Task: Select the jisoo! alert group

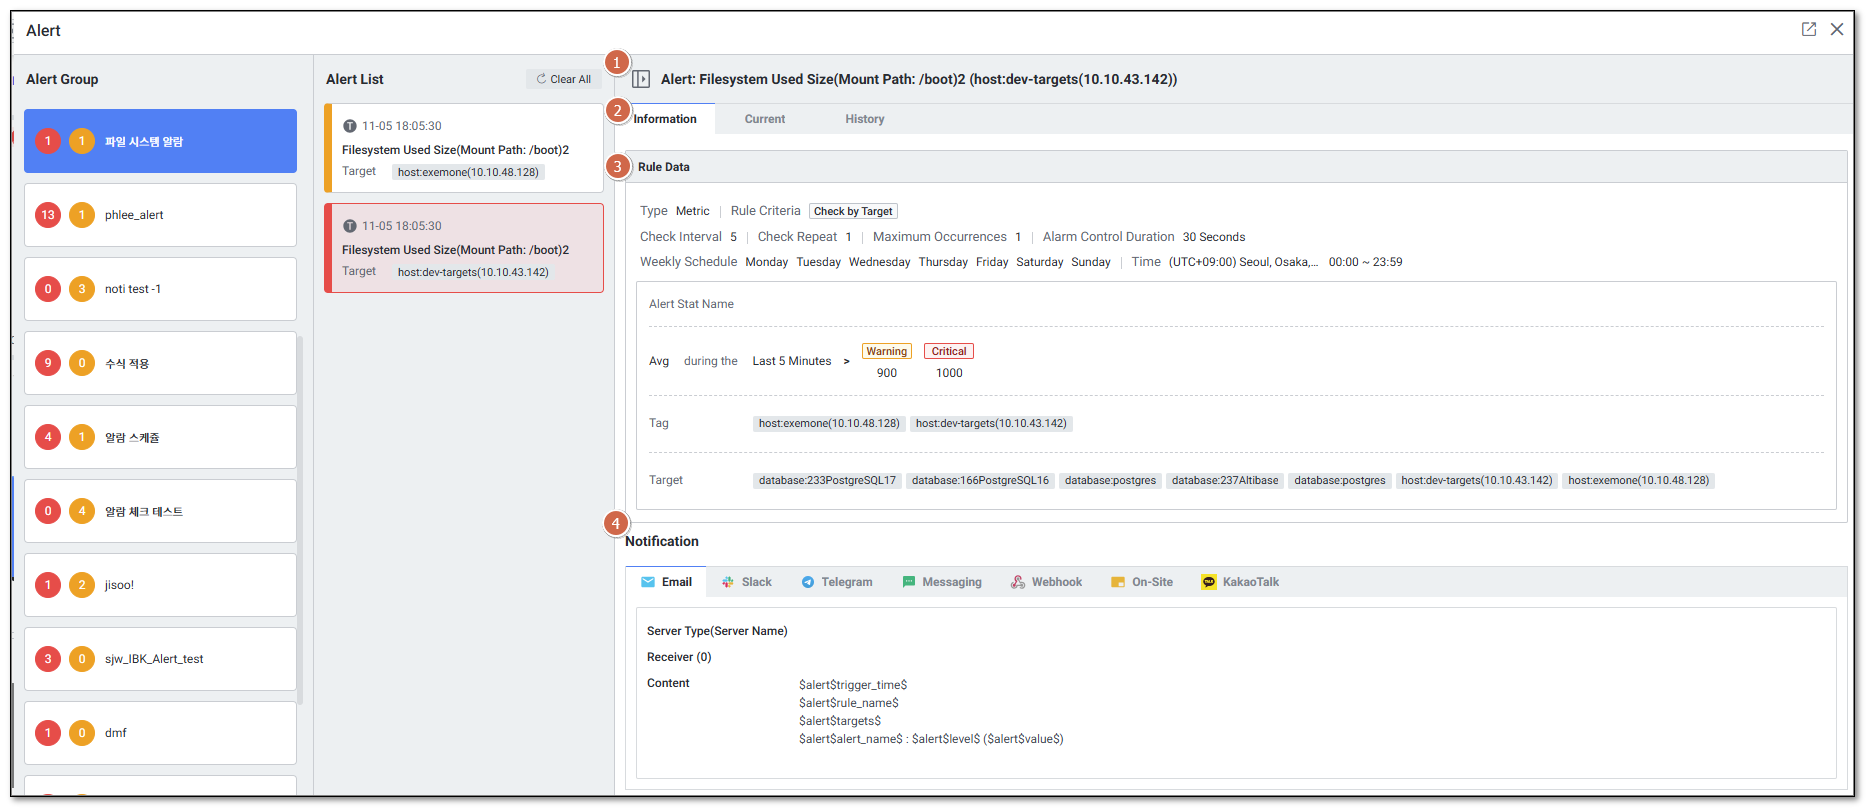Action: (160, 585)
